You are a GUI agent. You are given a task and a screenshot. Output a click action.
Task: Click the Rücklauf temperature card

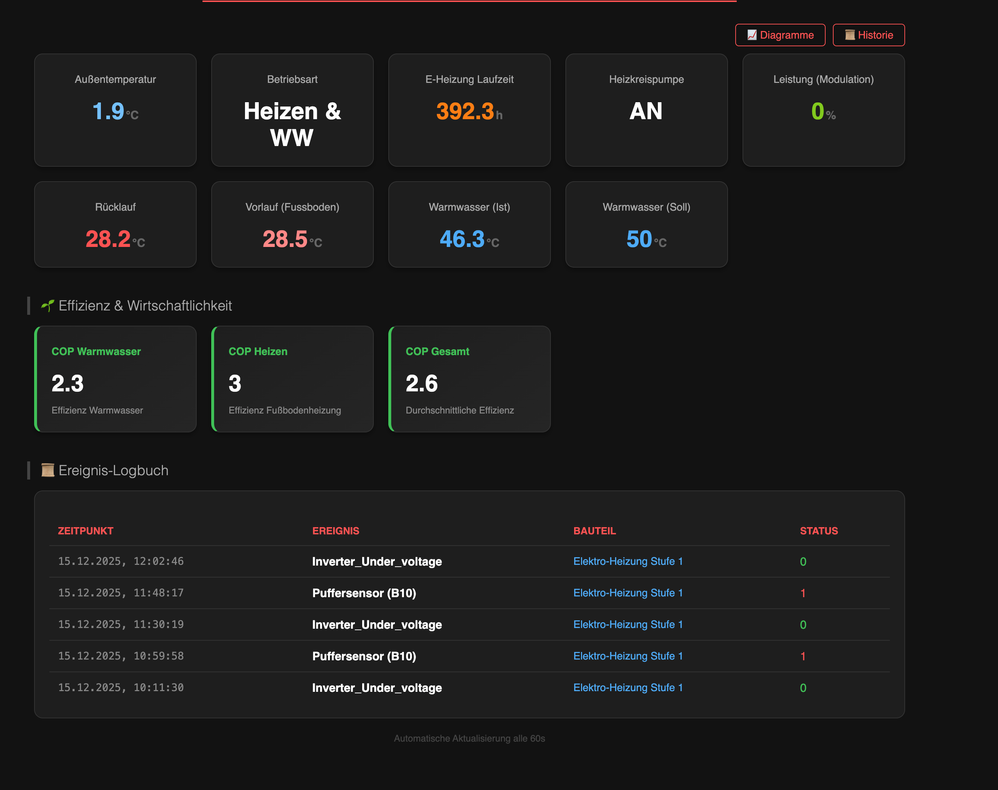115,225
